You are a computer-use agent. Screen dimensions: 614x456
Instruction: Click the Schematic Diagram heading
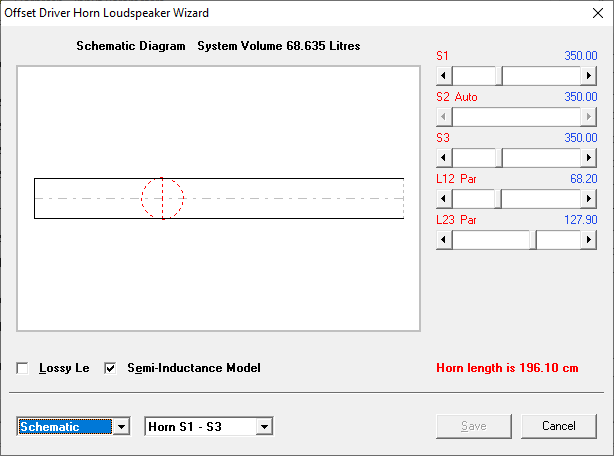pos(131,46)
